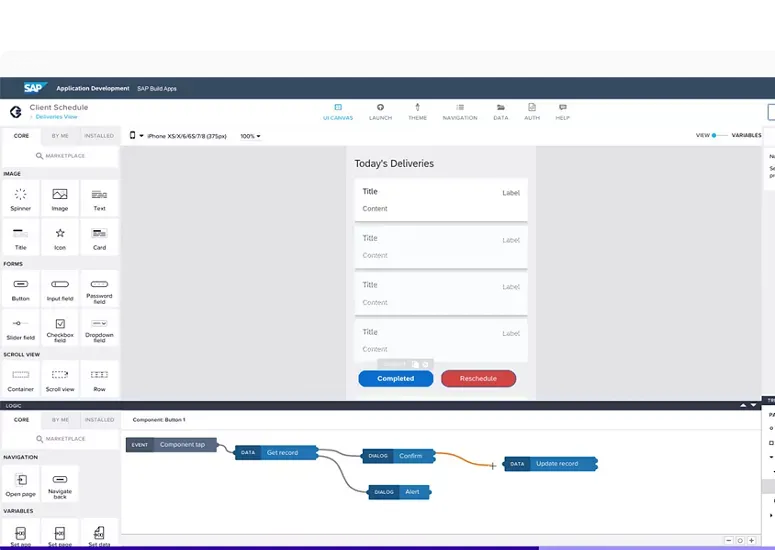Open the Help icon in top bar
Screen dimensions: 775x550
[x=562, y=112]
